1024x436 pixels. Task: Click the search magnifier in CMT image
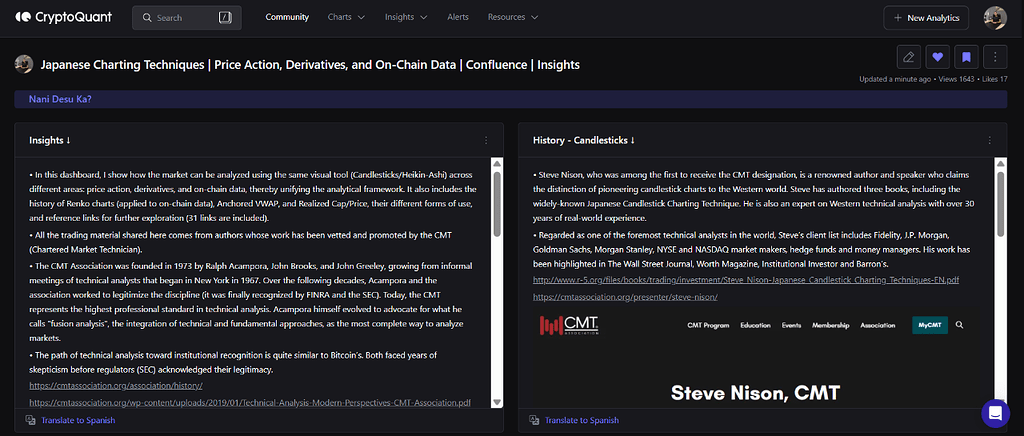pos(959,324)
